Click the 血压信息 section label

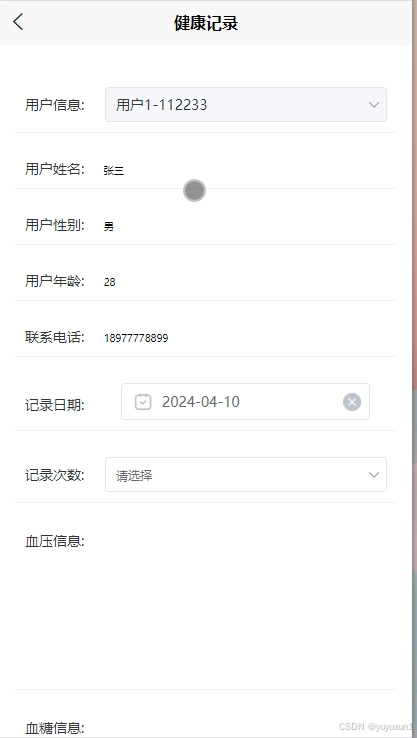[55, 542]
